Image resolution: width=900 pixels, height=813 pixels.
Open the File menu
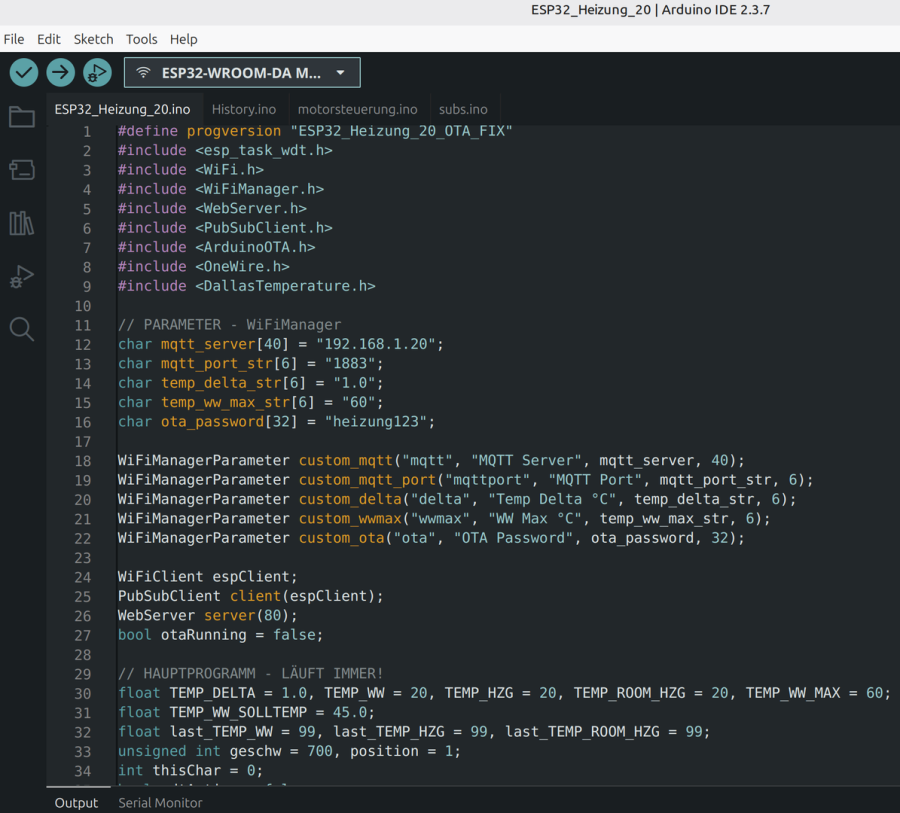[14, 39]
